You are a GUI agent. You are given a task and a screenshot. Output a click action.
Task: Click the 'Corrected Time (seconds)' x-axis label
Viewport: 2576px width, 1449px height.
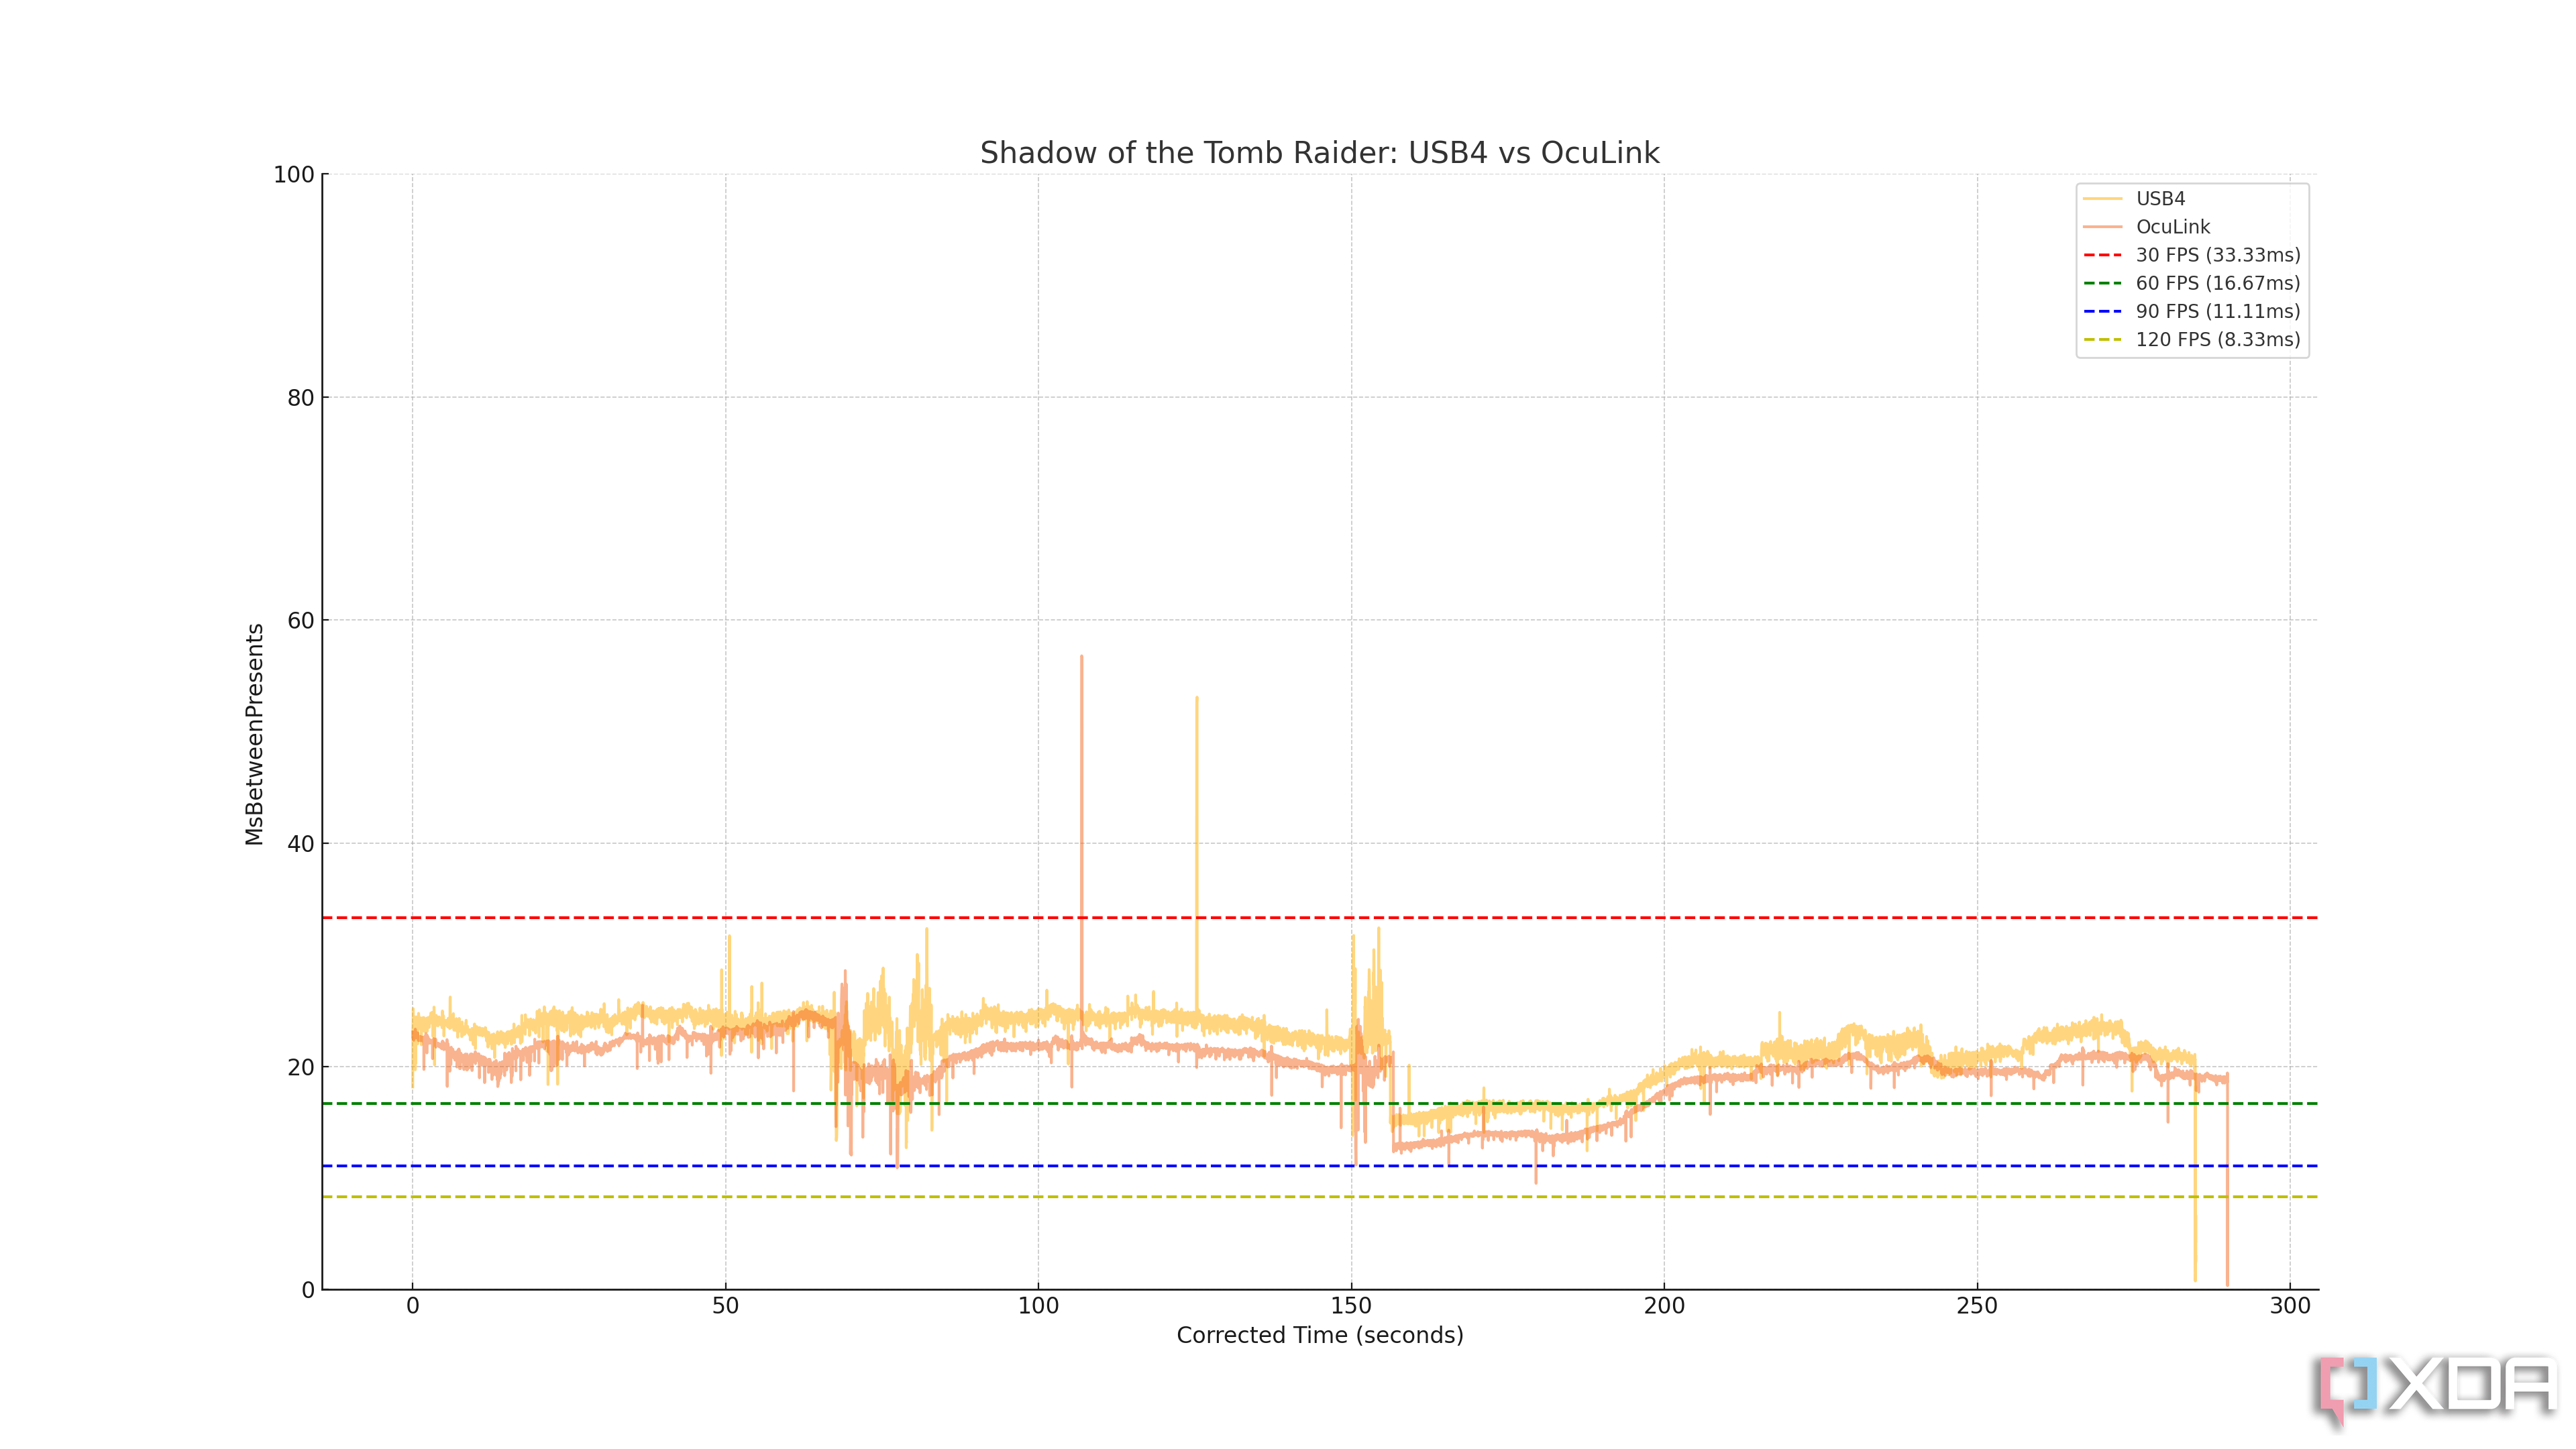1319,1335
